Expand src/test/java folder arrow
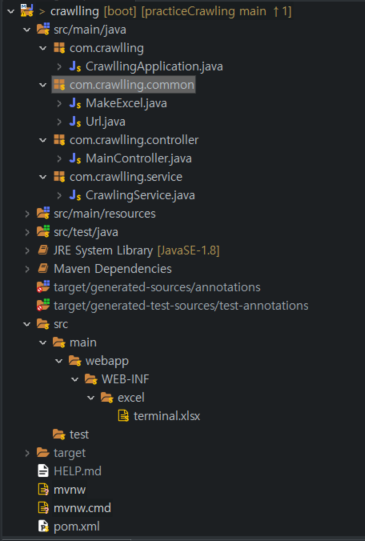The height and width of the screenshot is (541, 365). [27, 232]
